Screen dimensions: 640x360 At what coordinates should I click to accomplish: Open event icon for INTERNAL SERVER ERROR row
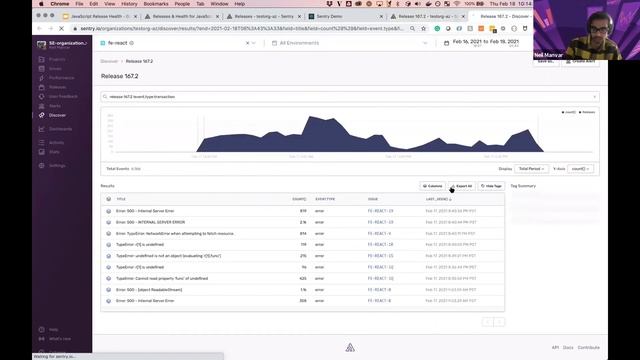(x=109, y=222)
